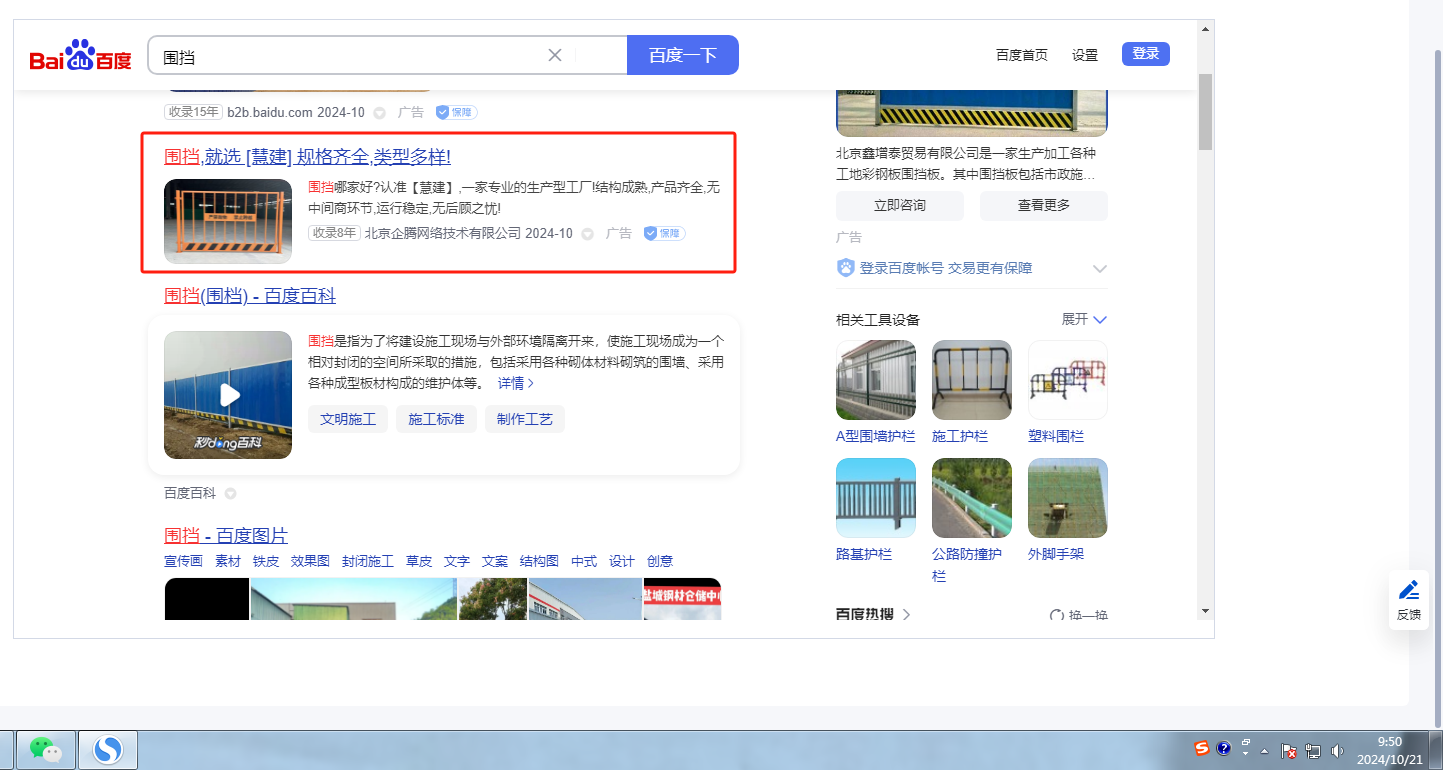Expand the chevron beside 交易更有保障
This screenshot has width=1443, height=770.
(x=1100, y=268)
